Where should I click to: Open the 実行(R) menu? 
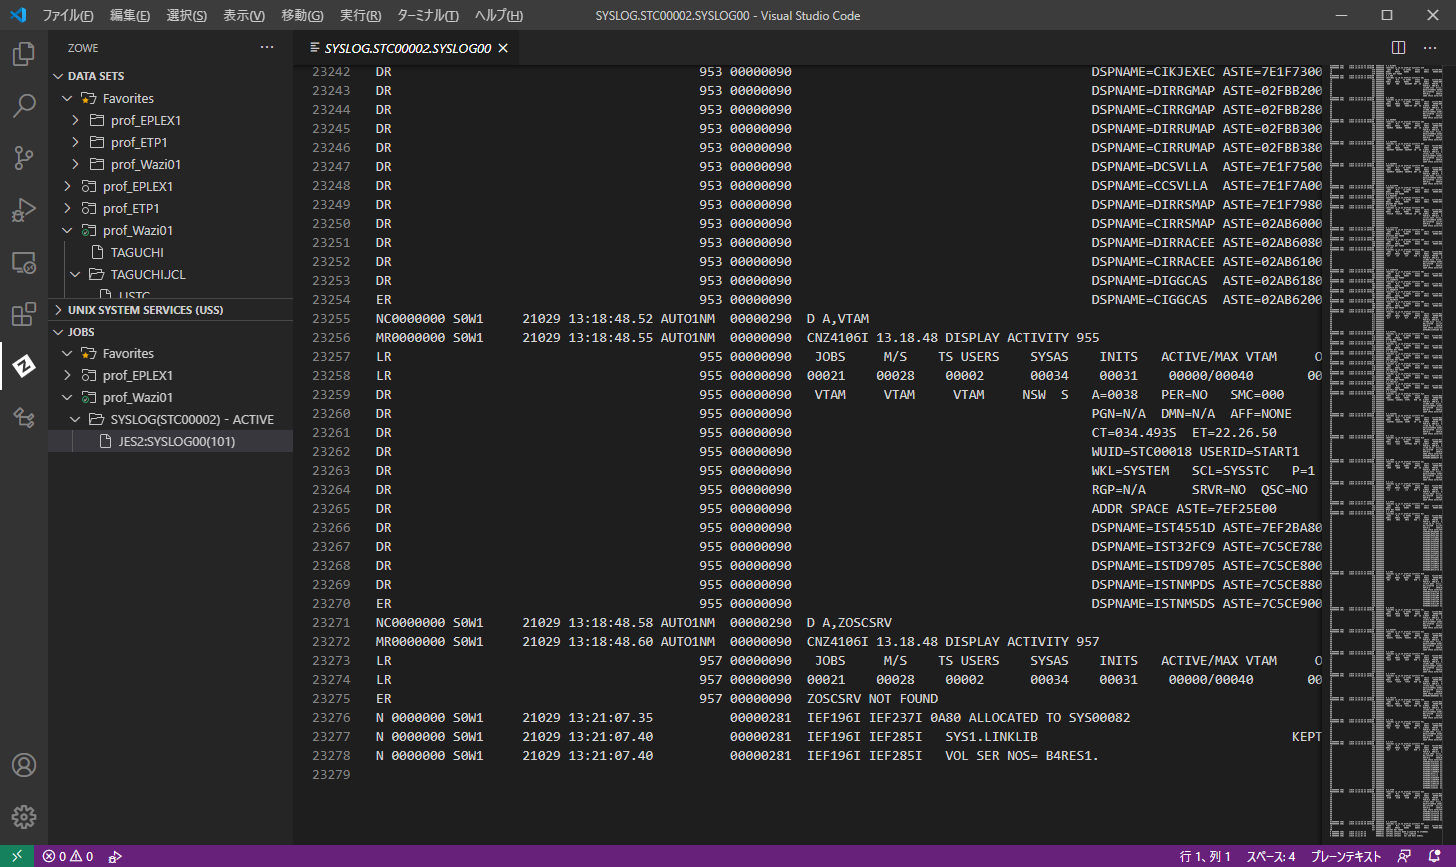coord(360,15)
